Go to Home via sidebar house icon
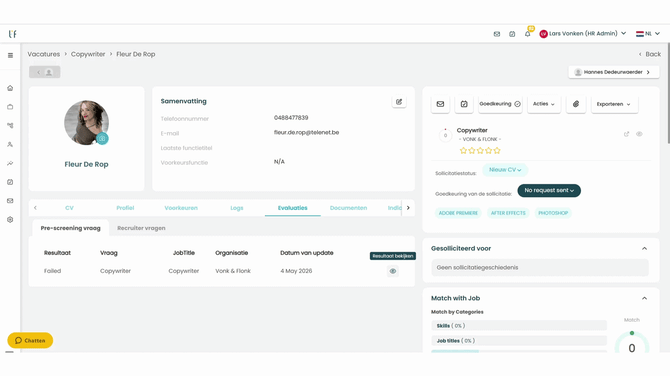 [10, 88]
